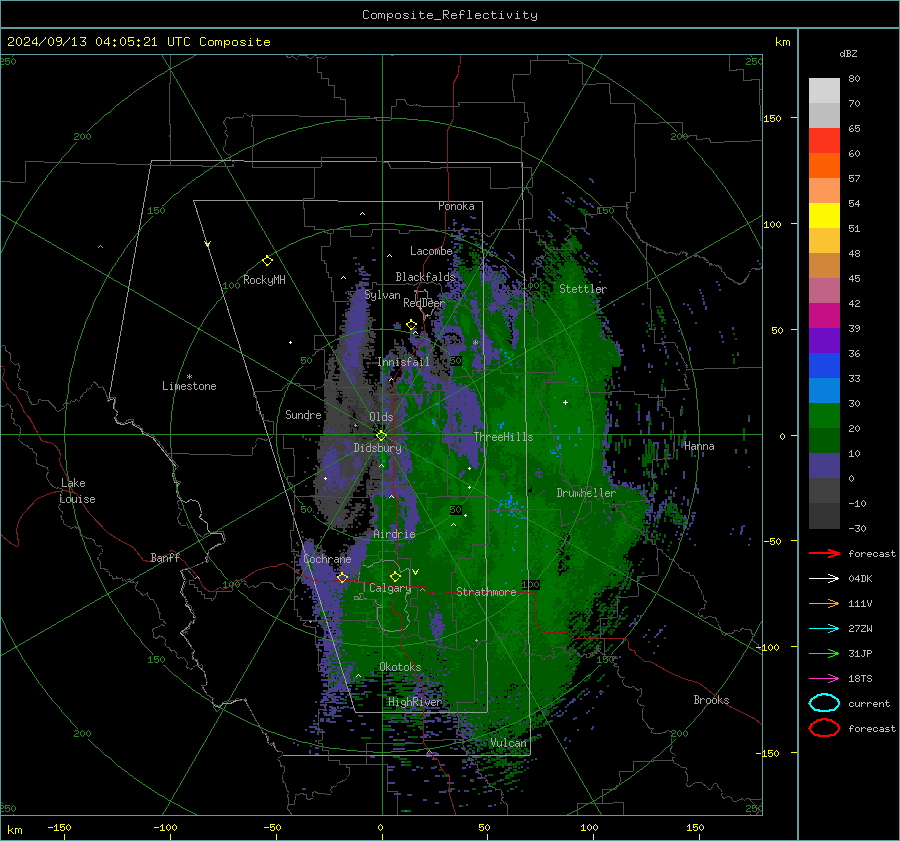Select the orange 111V arrow legend icon

point(824,603)
